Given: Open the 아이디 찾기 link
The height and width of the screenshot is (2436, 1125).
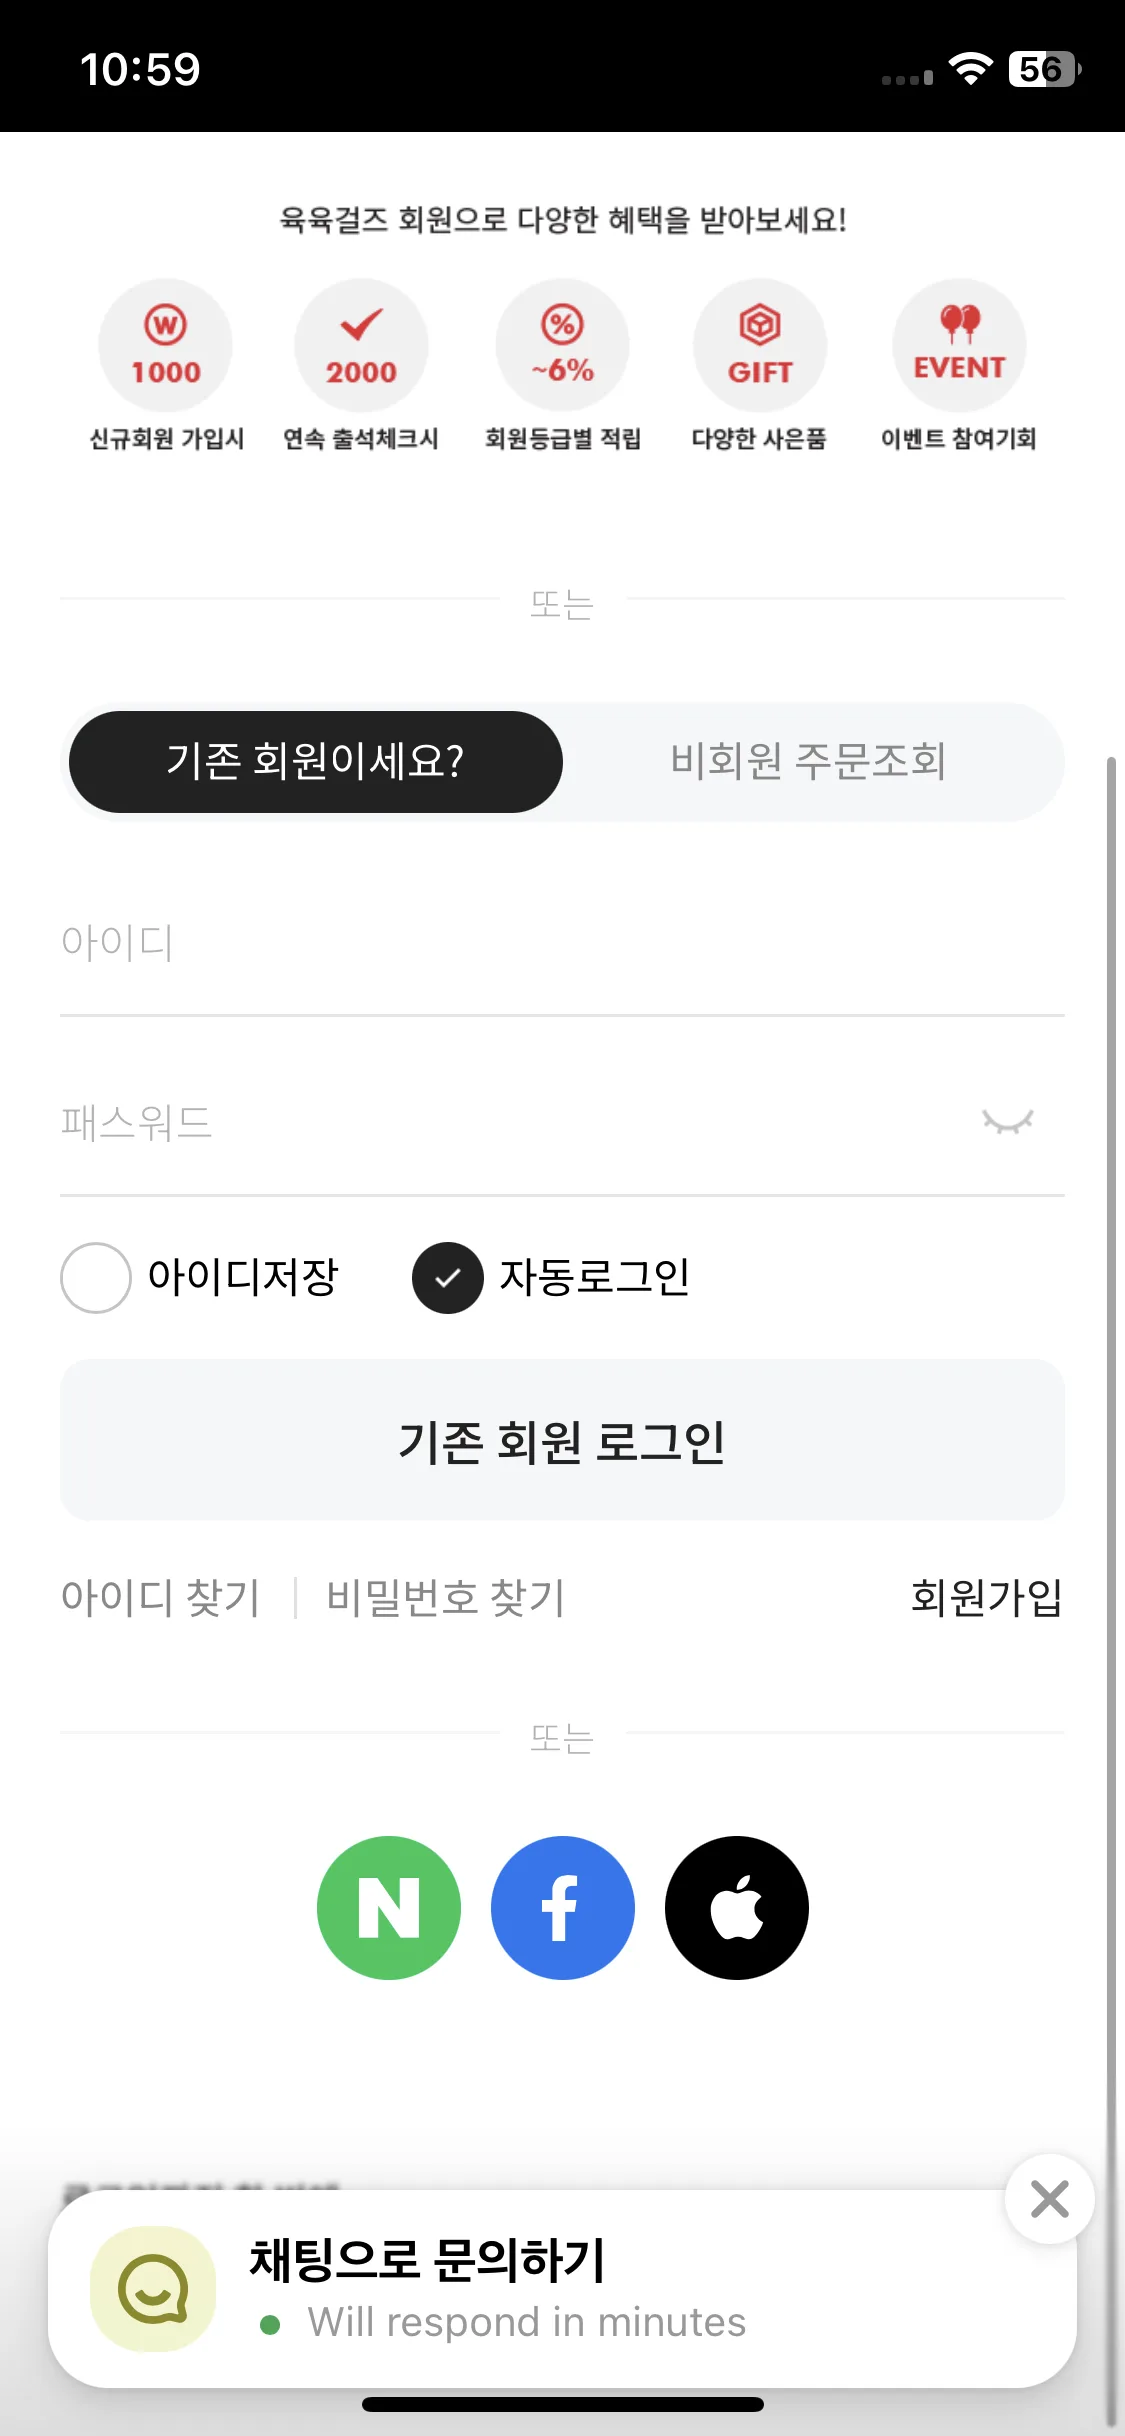Looking at the screenshot, I should pos(161,1597).
